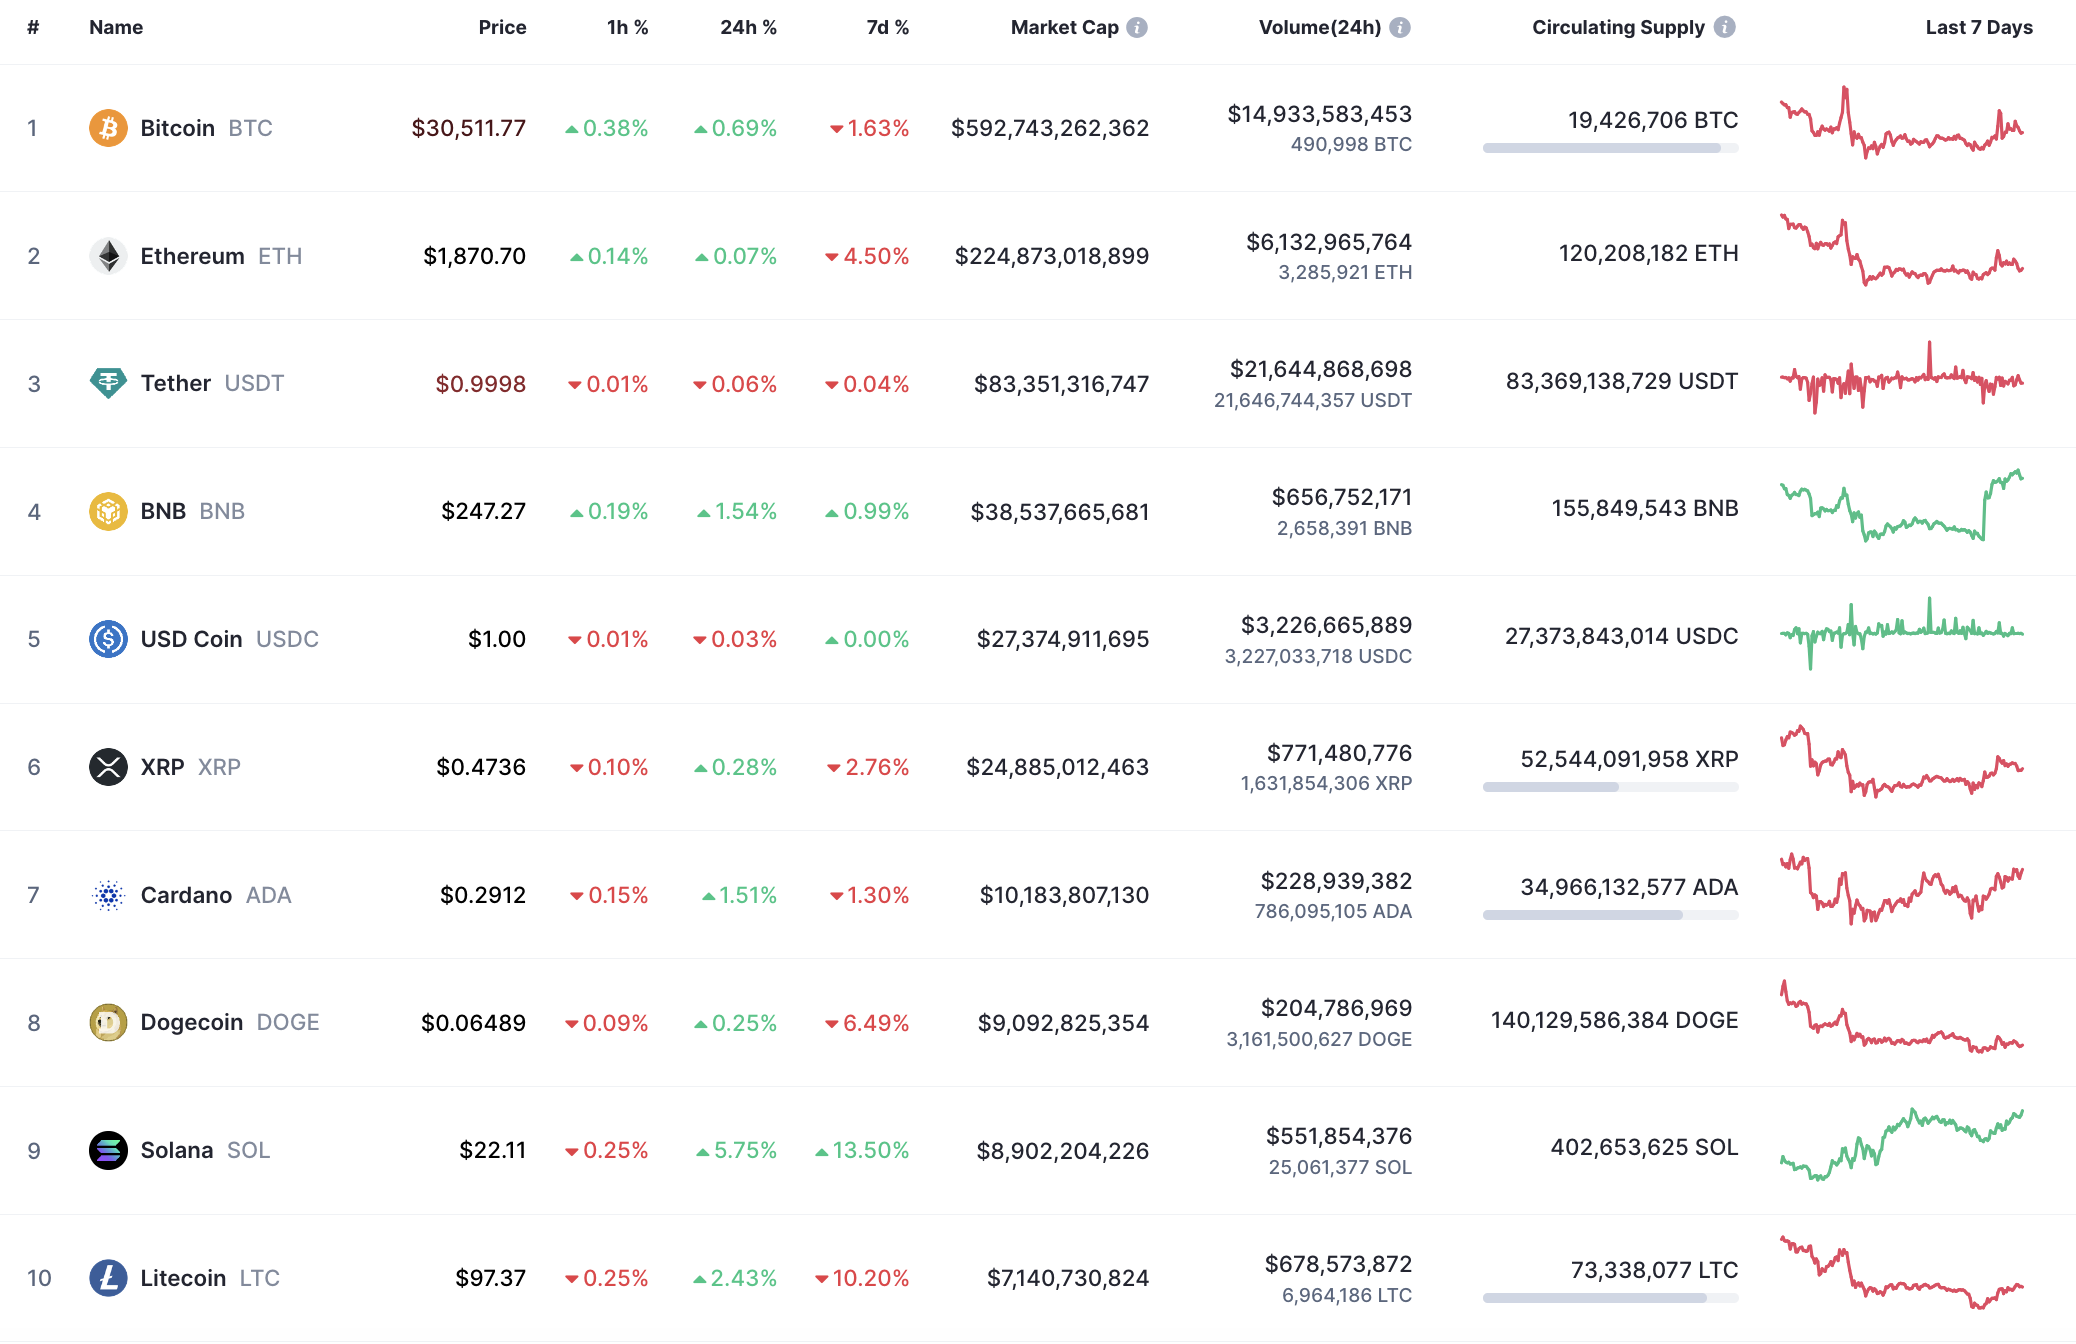Click the Litecoin 7-day price chart
The image size is (2076, 1344).
pyautogui.click(x=1900, y=1278)
